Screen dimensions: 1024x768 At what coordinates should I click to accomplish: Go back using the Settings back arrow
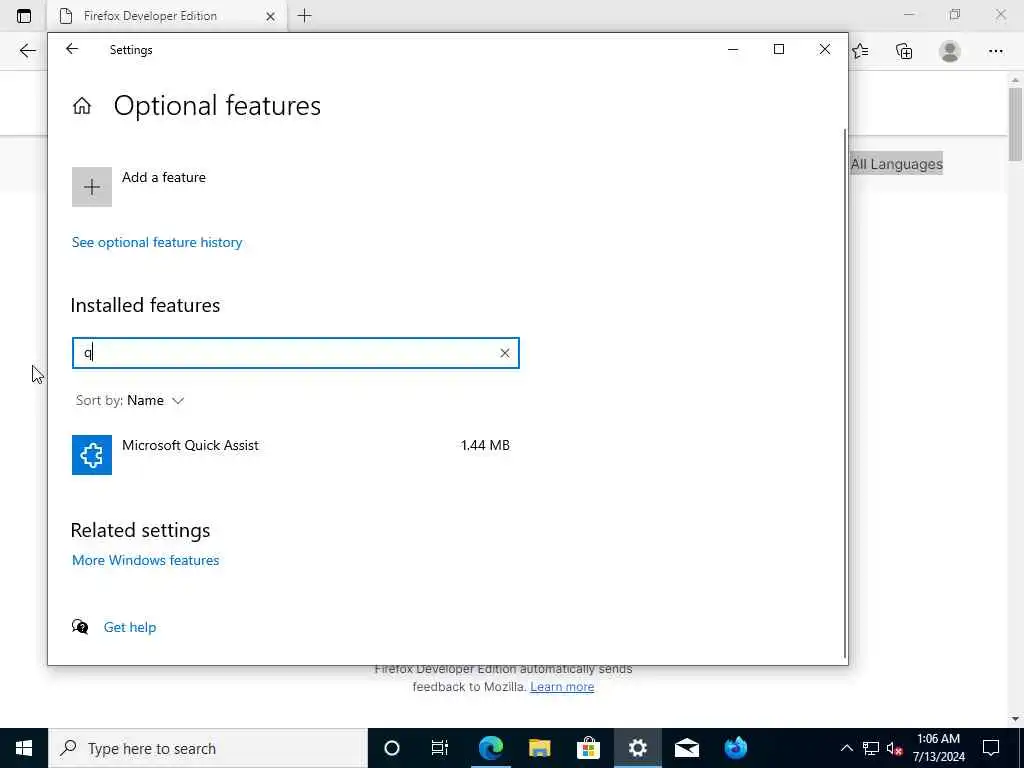pyautogui.click(x=72, y=49)
